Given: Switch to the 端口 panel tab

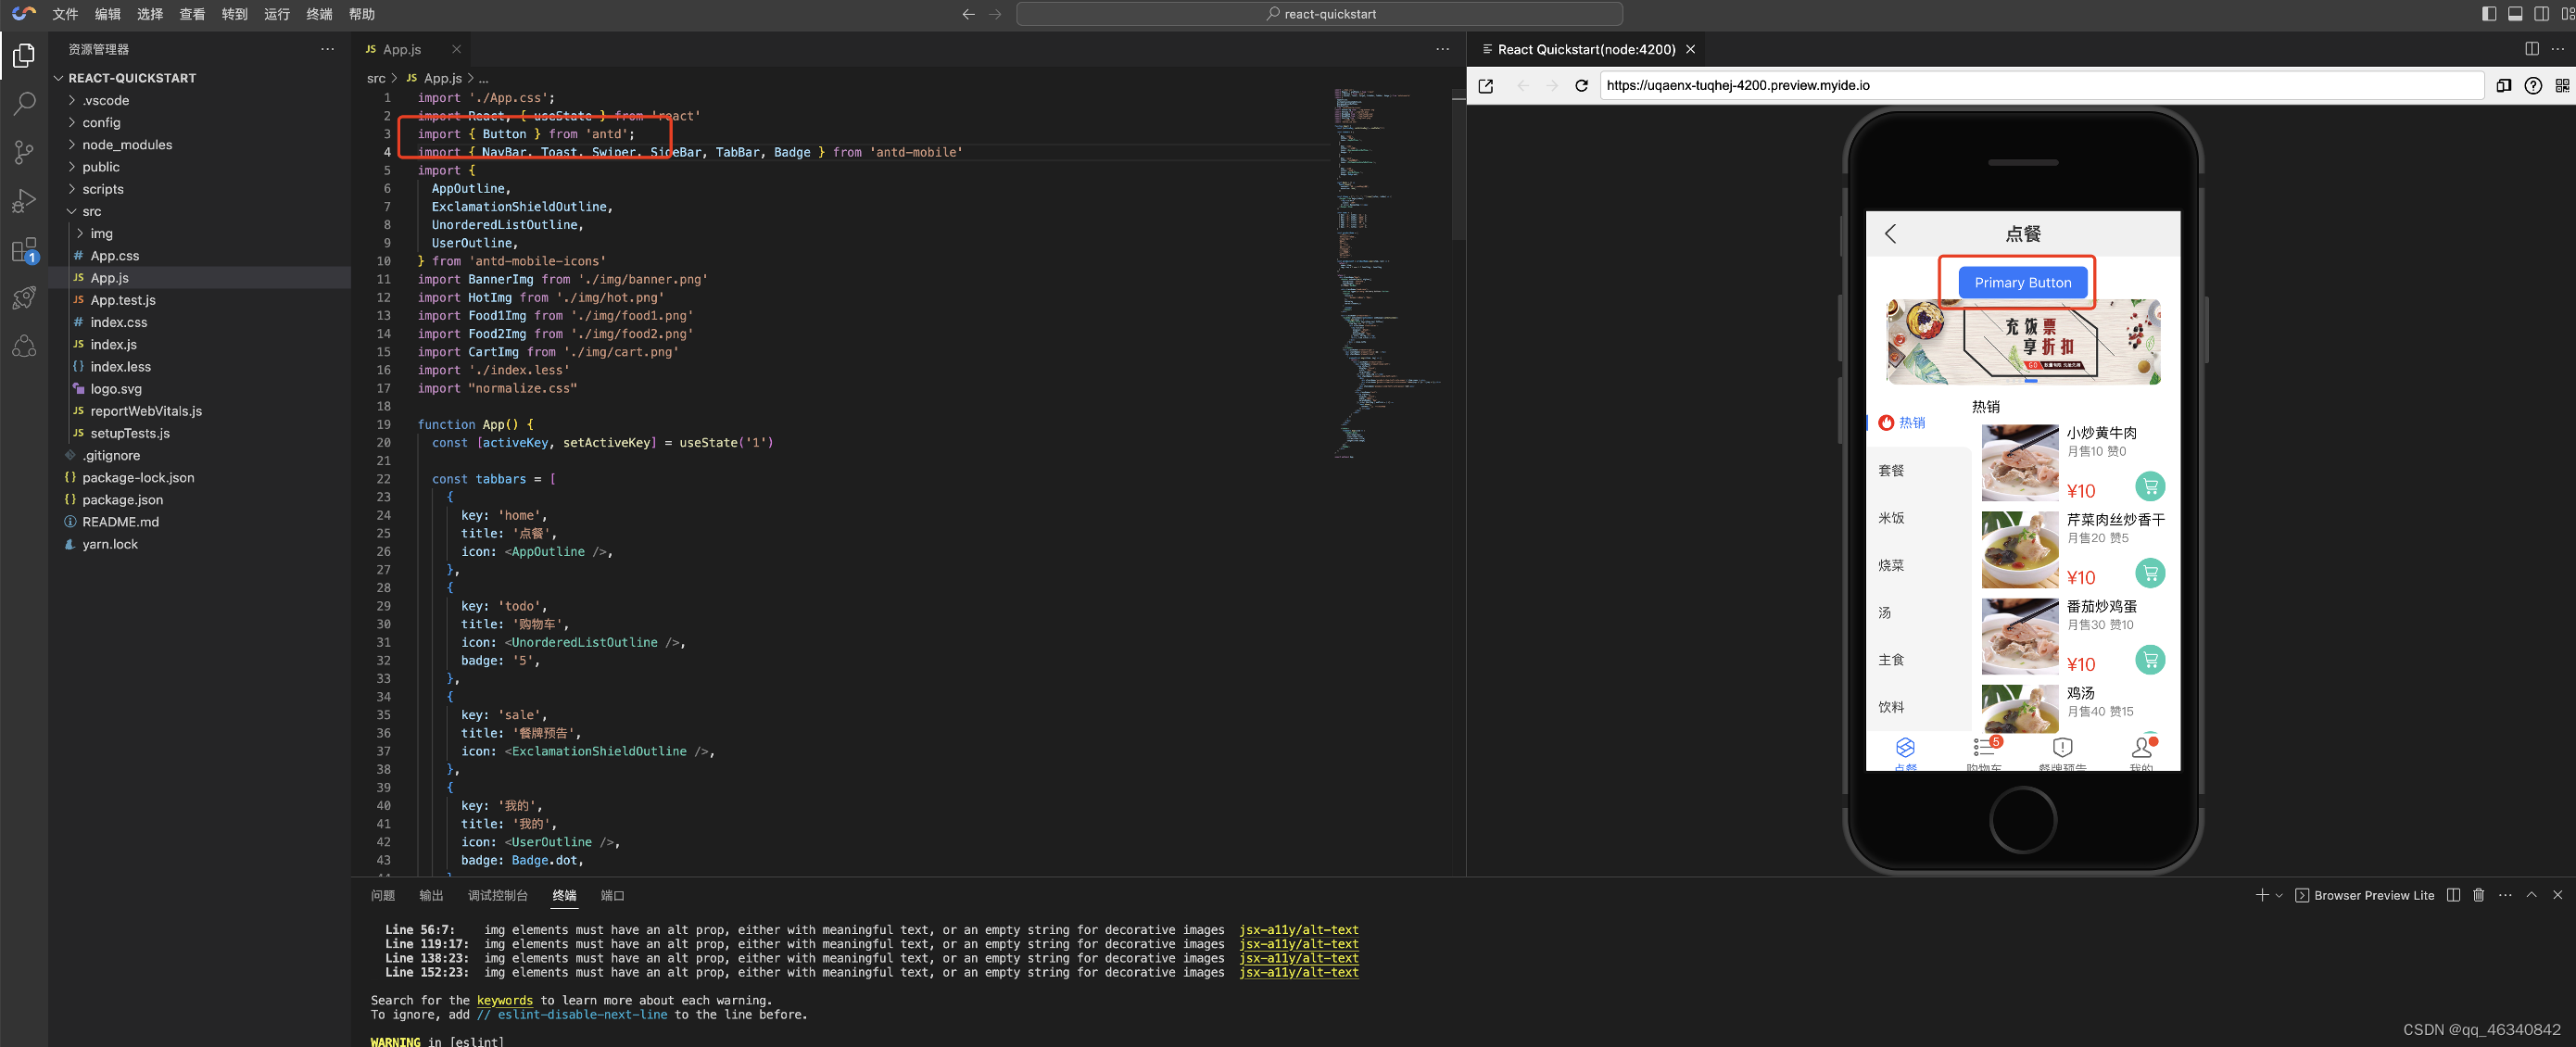Looking at the screenshot, I should (x=612, y=895).
